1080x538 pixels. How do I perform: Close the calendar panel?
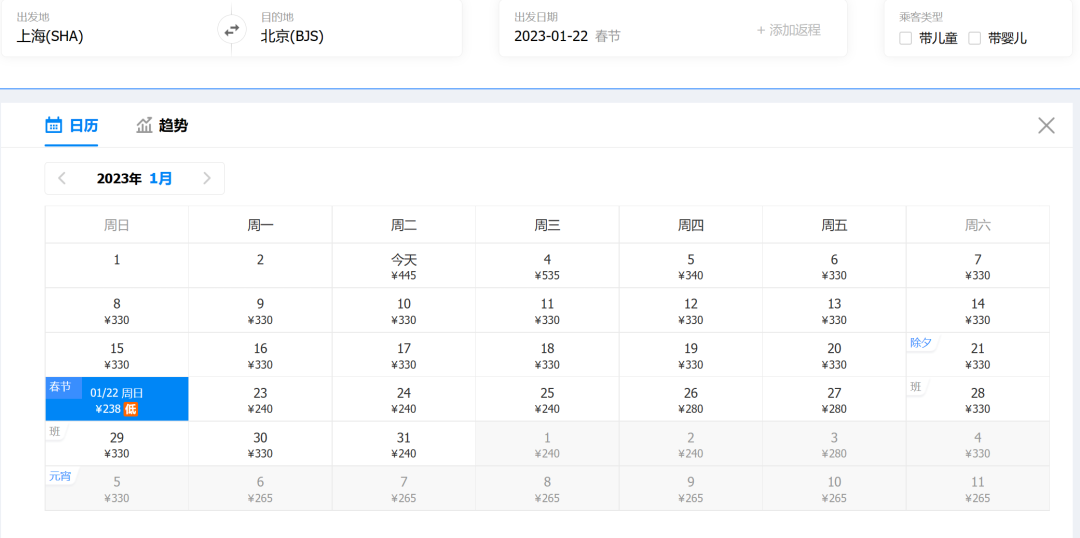click(x=1046, y=125)
